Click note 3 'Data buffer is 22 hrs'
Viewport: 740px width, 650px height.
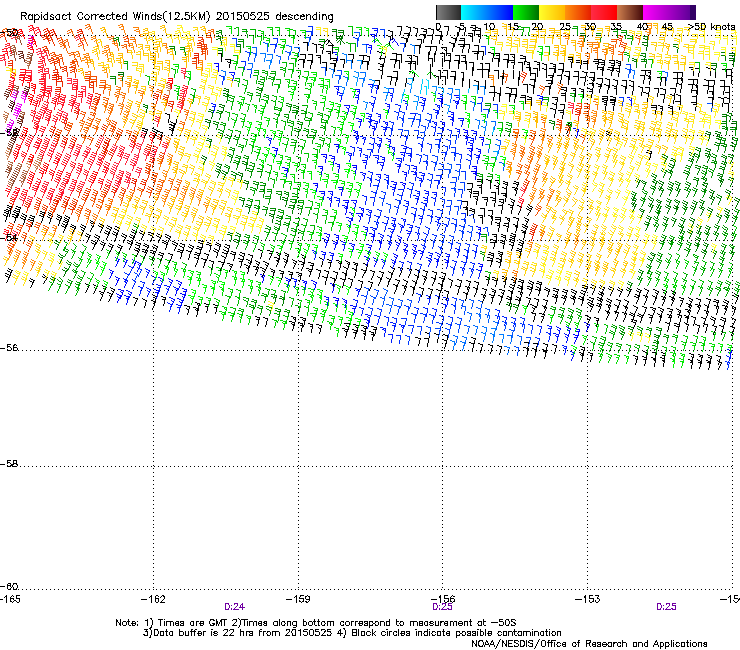(238, 633)
